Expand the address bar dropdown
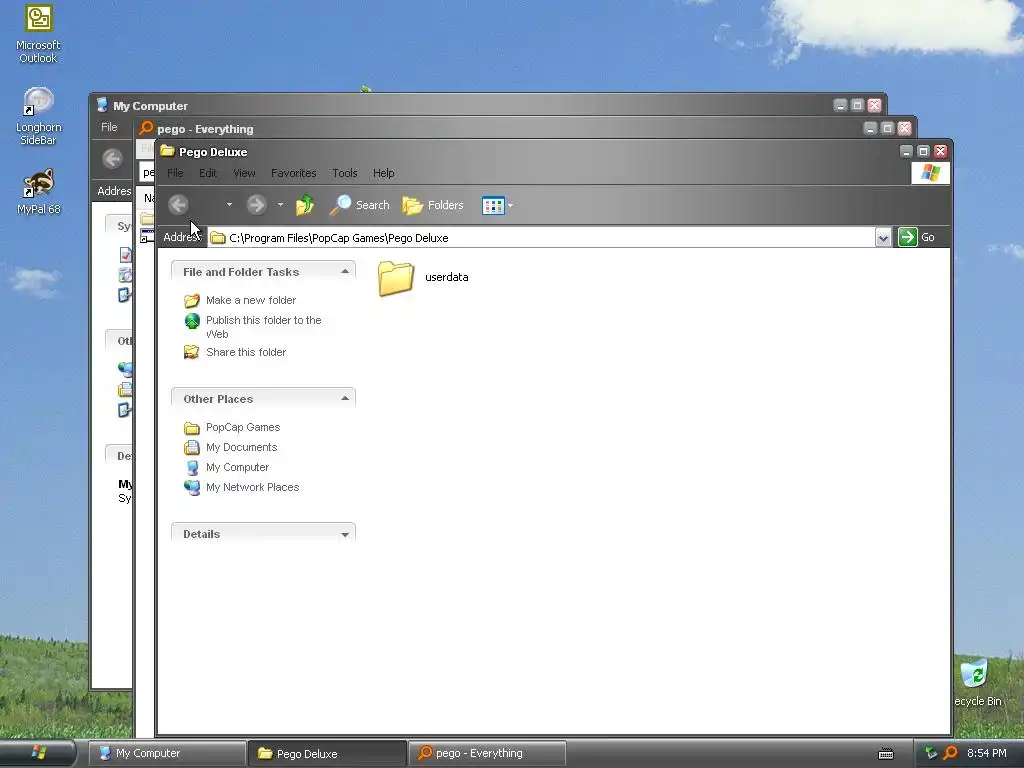This screenshot has width=1024, height=768. pos(883,238)
